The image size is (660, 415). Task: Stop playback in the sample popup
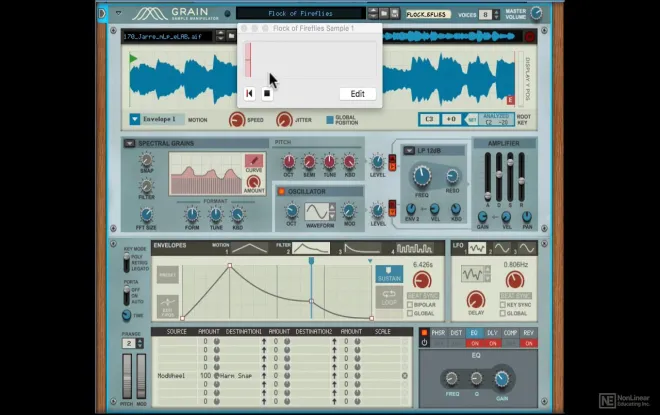point(266,93)
